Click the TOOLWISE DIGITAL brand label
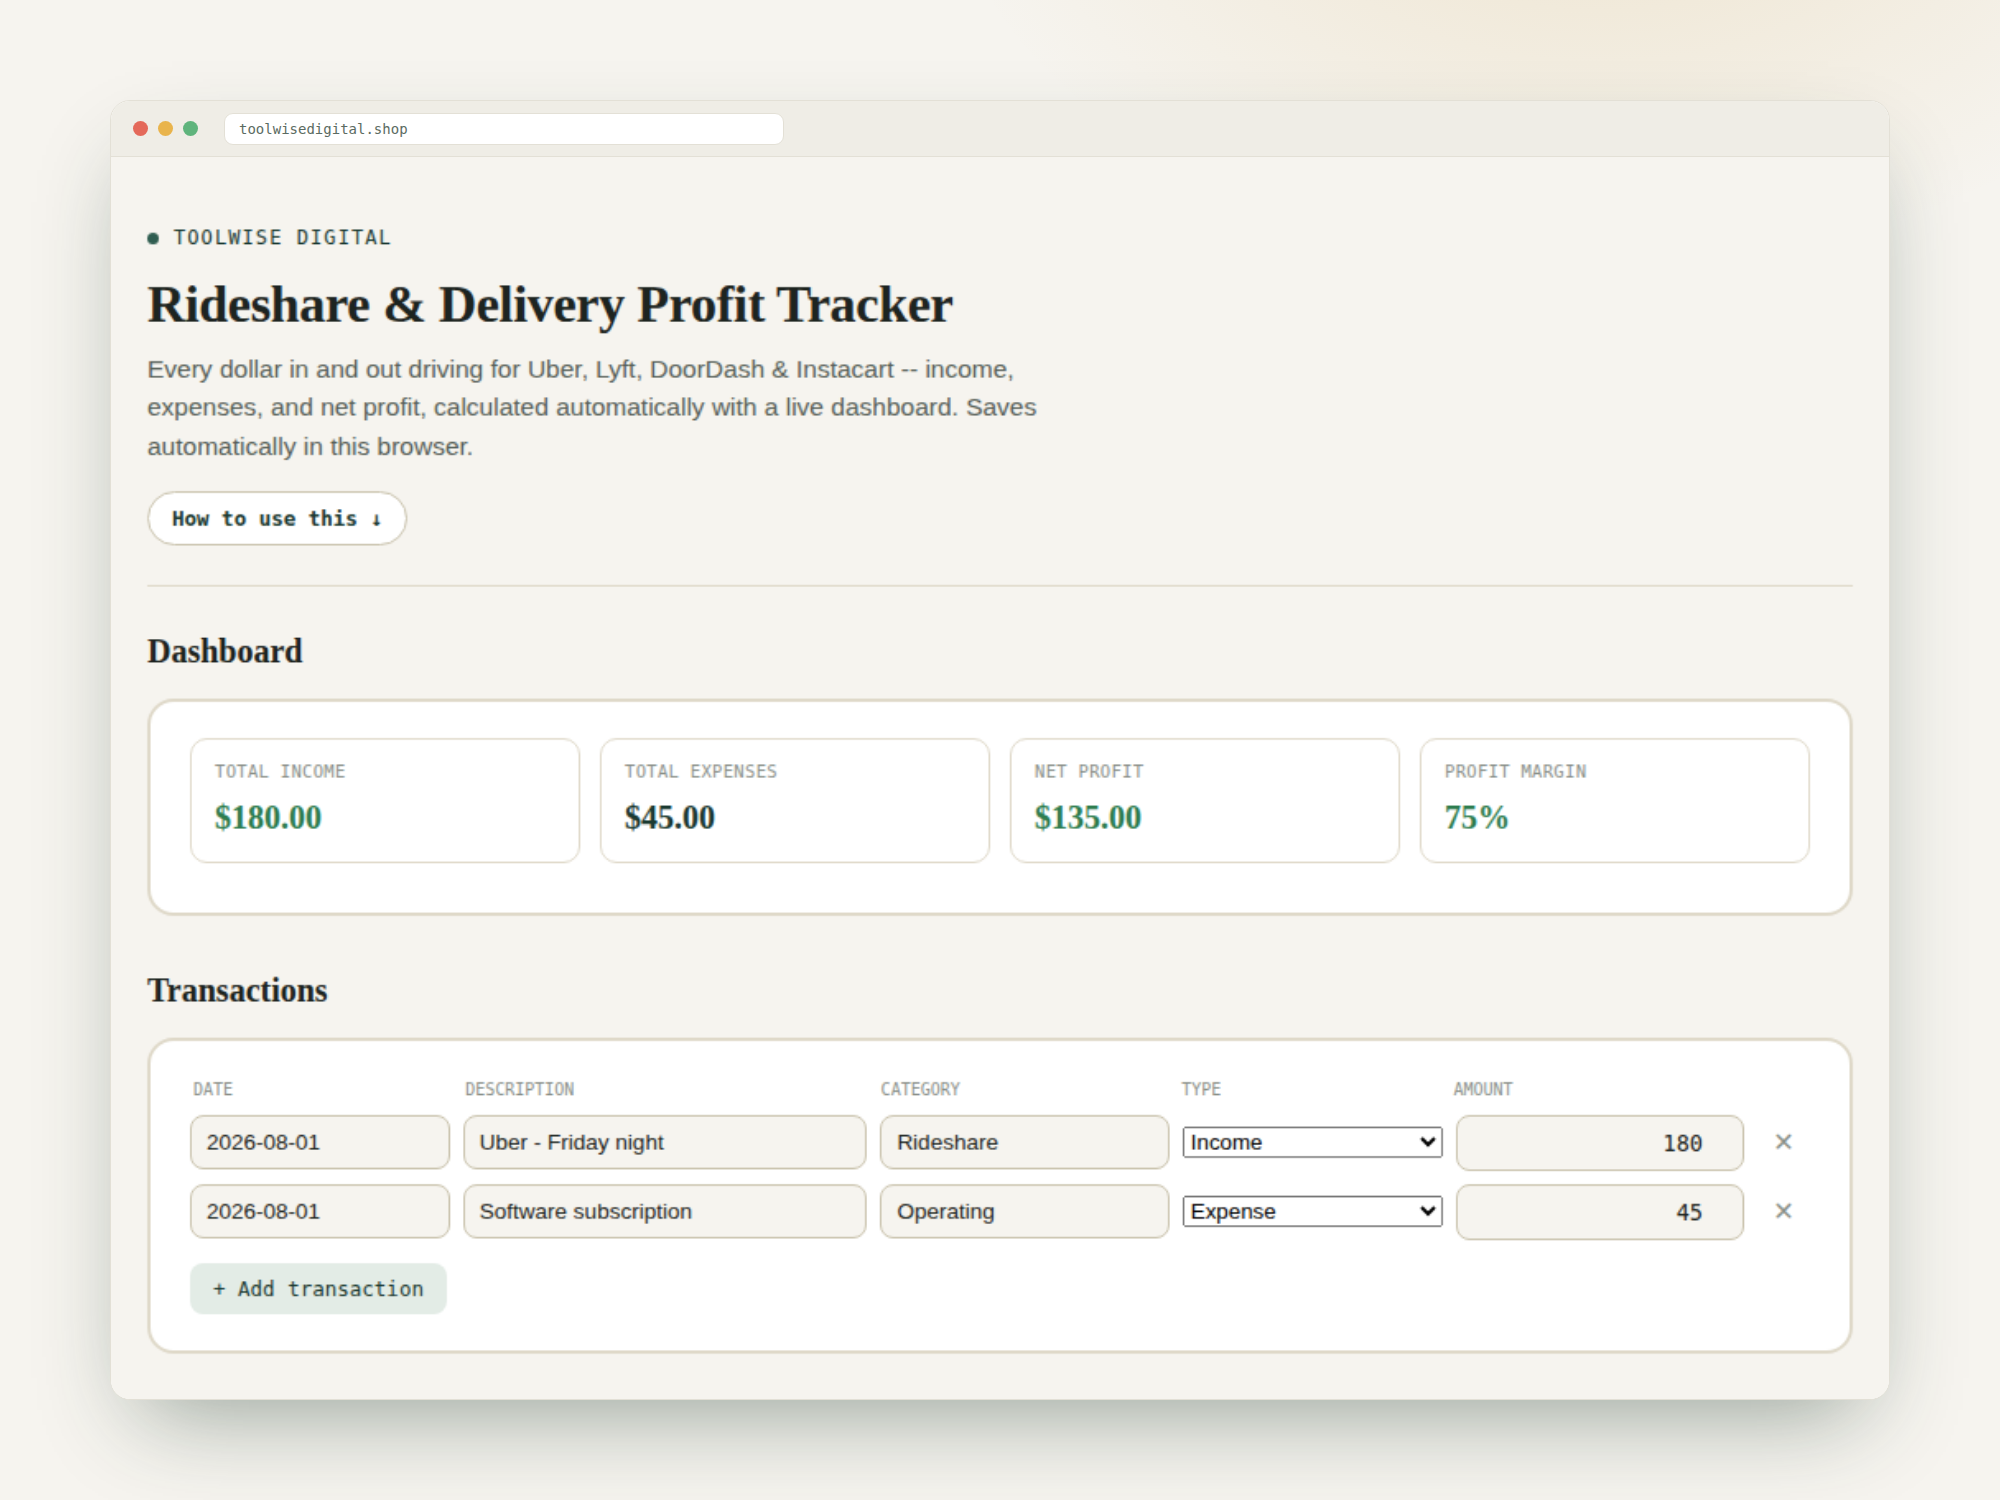The image size is (2000, 1500). [282, 237]
